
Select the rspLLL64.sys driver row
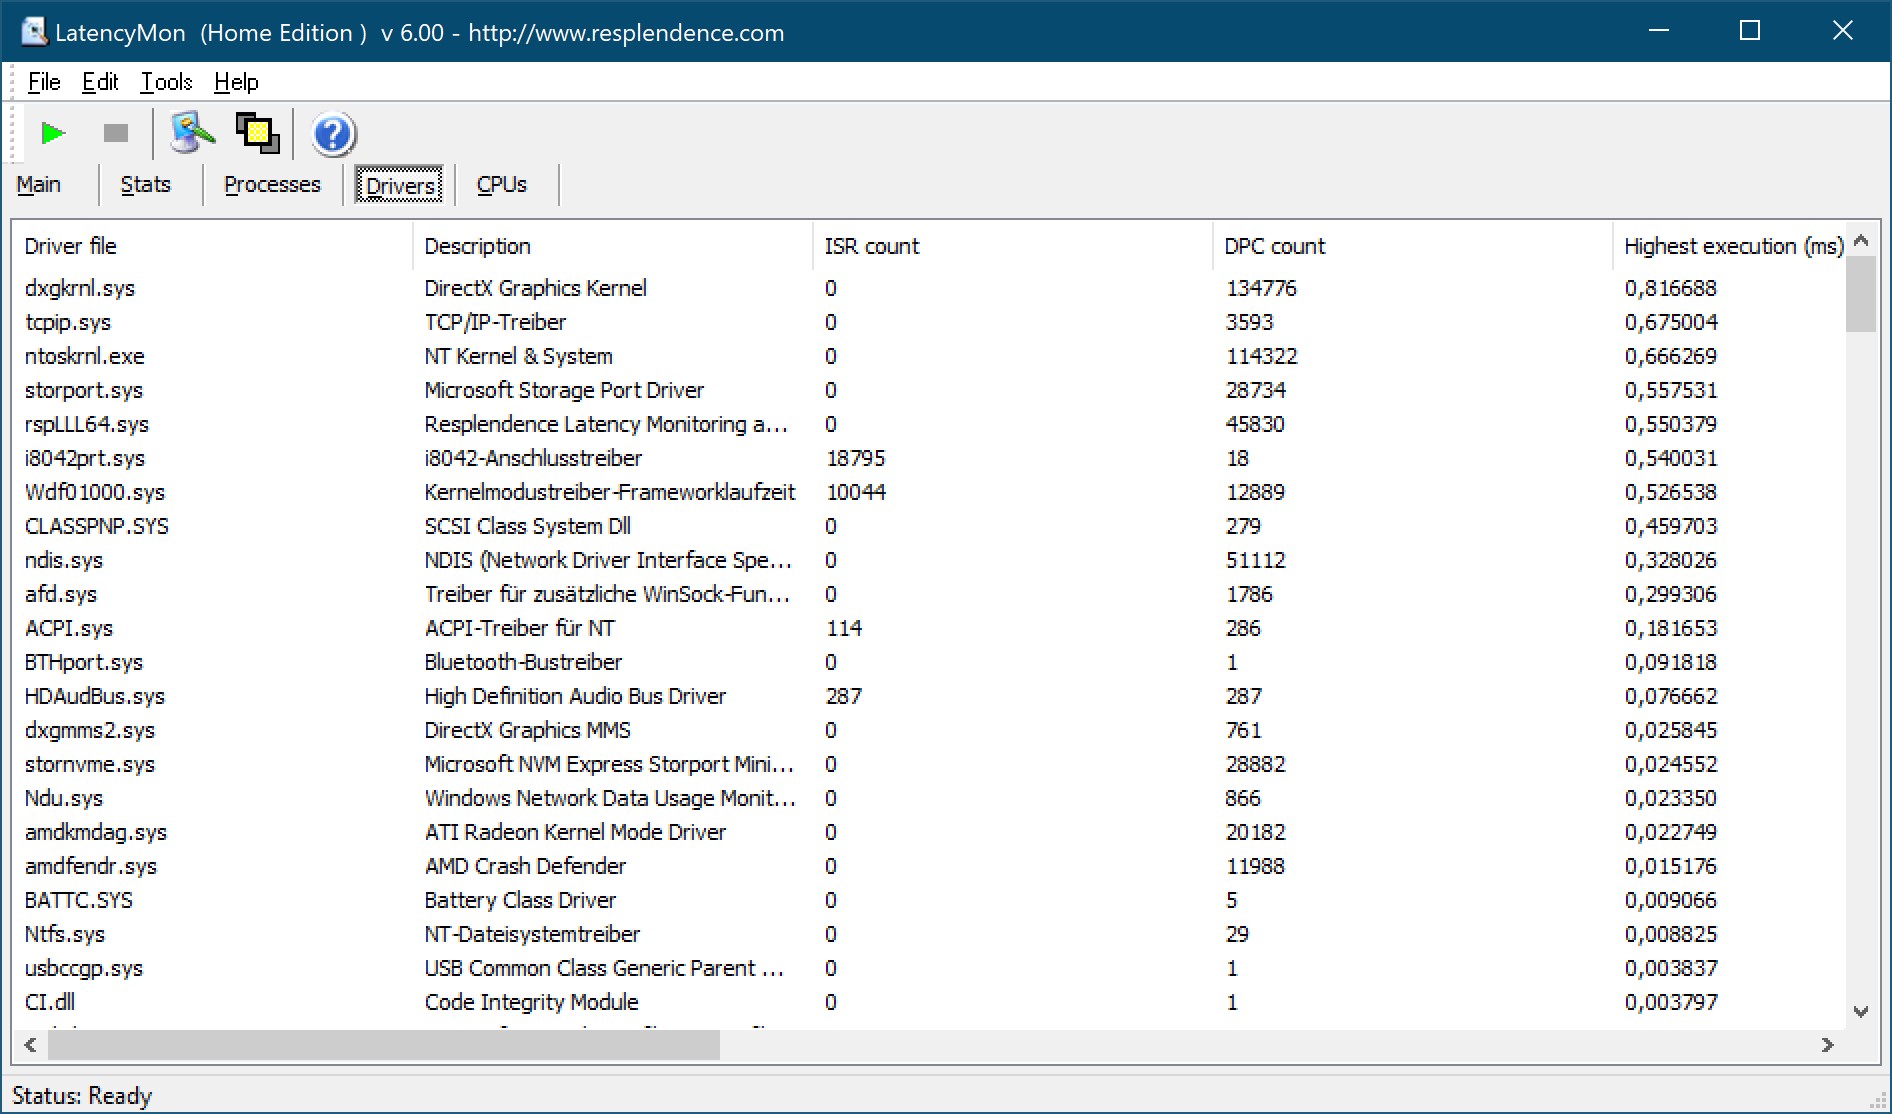[929, 424]
